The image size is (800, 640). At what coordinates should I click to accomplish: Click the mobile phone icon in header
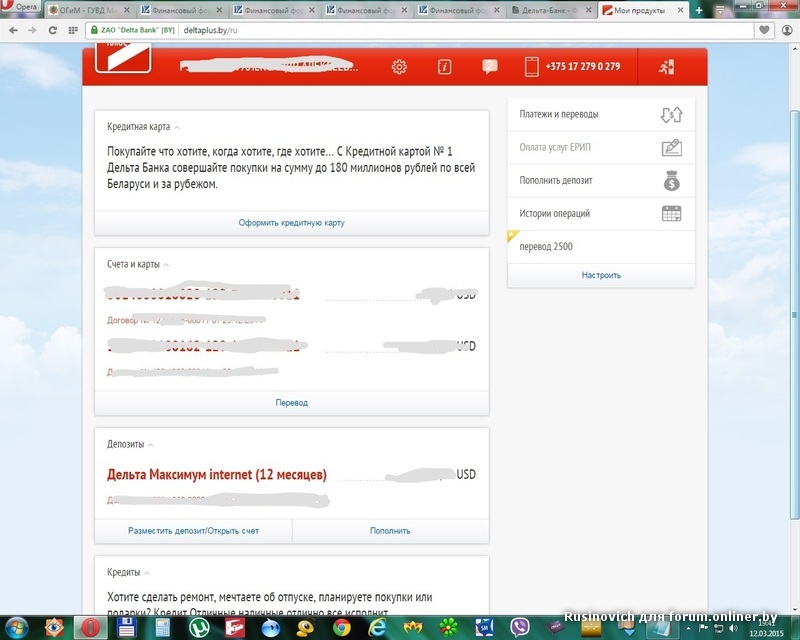pos(532,67)
